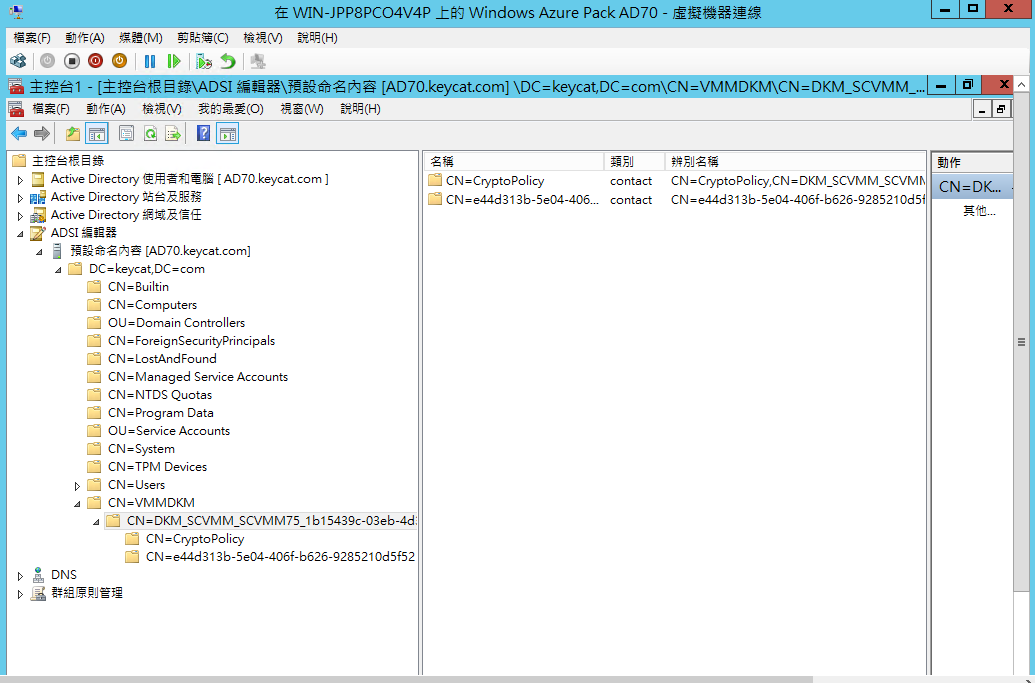Select CN=CryptoPolicy in the left tree
The image size is (1035, 683).
[195, 539]
